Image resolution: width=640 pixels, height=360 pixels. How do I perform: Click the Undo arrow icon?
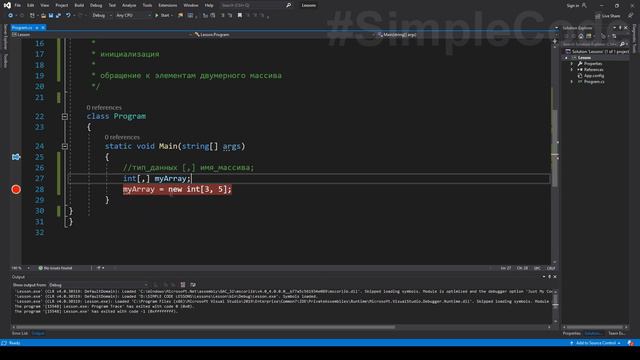coord(68,16)
